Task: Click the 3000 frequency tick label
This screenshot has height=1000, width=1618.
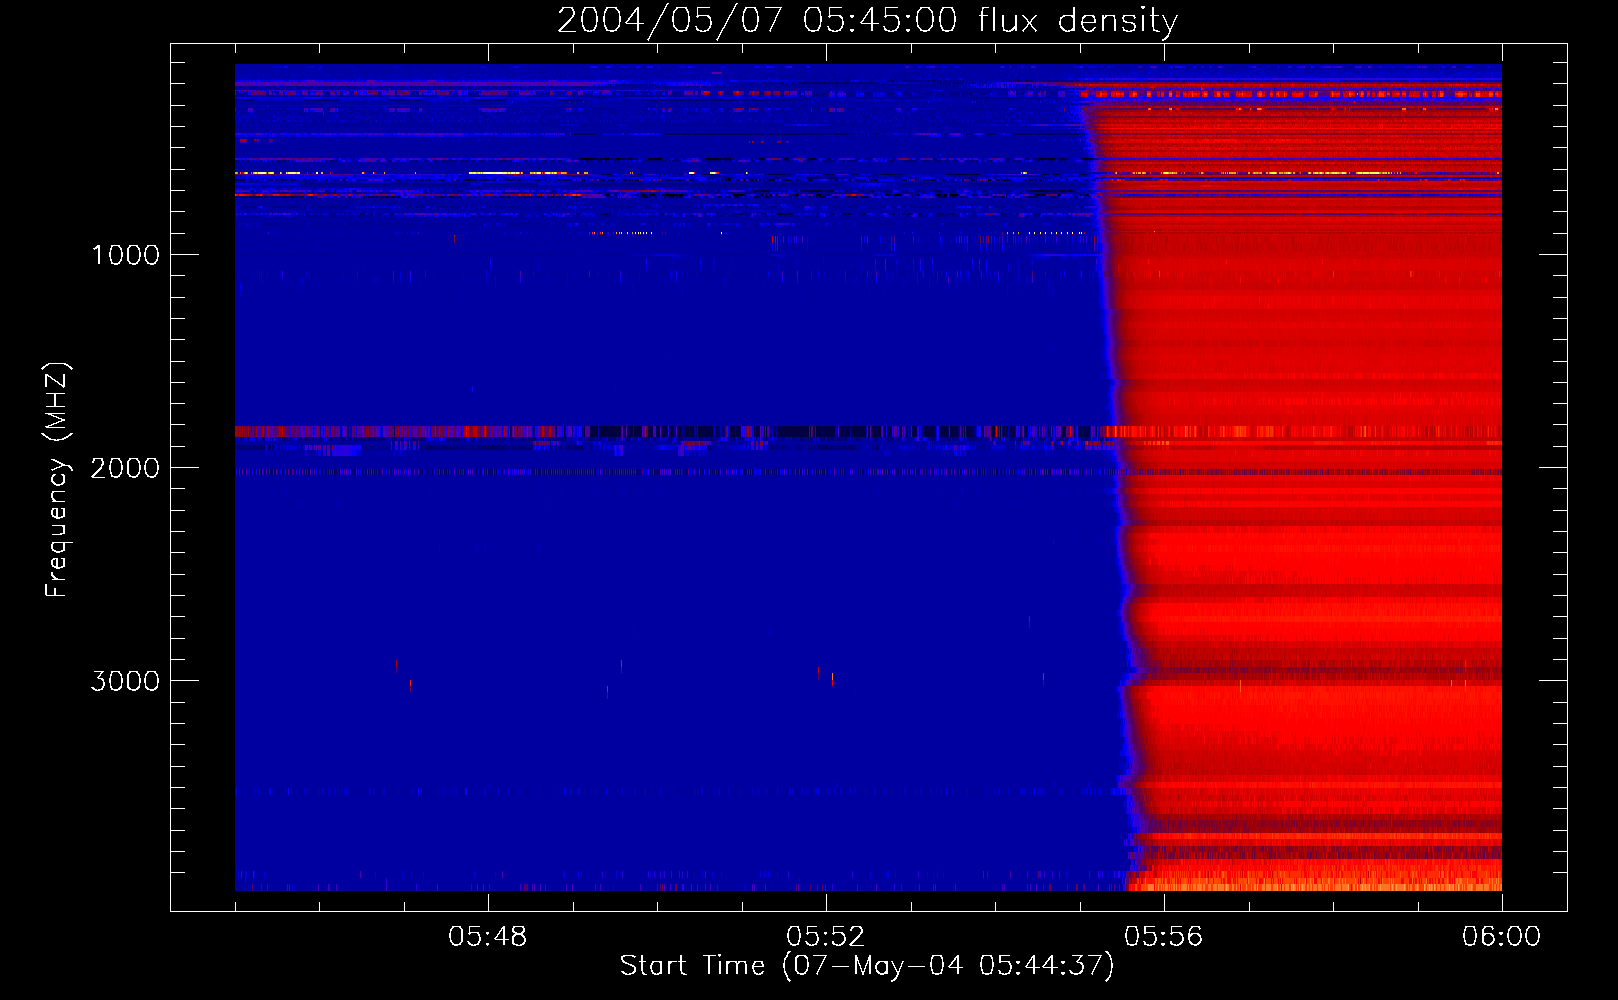Action: pyautogui.click(x=125, y=681)
